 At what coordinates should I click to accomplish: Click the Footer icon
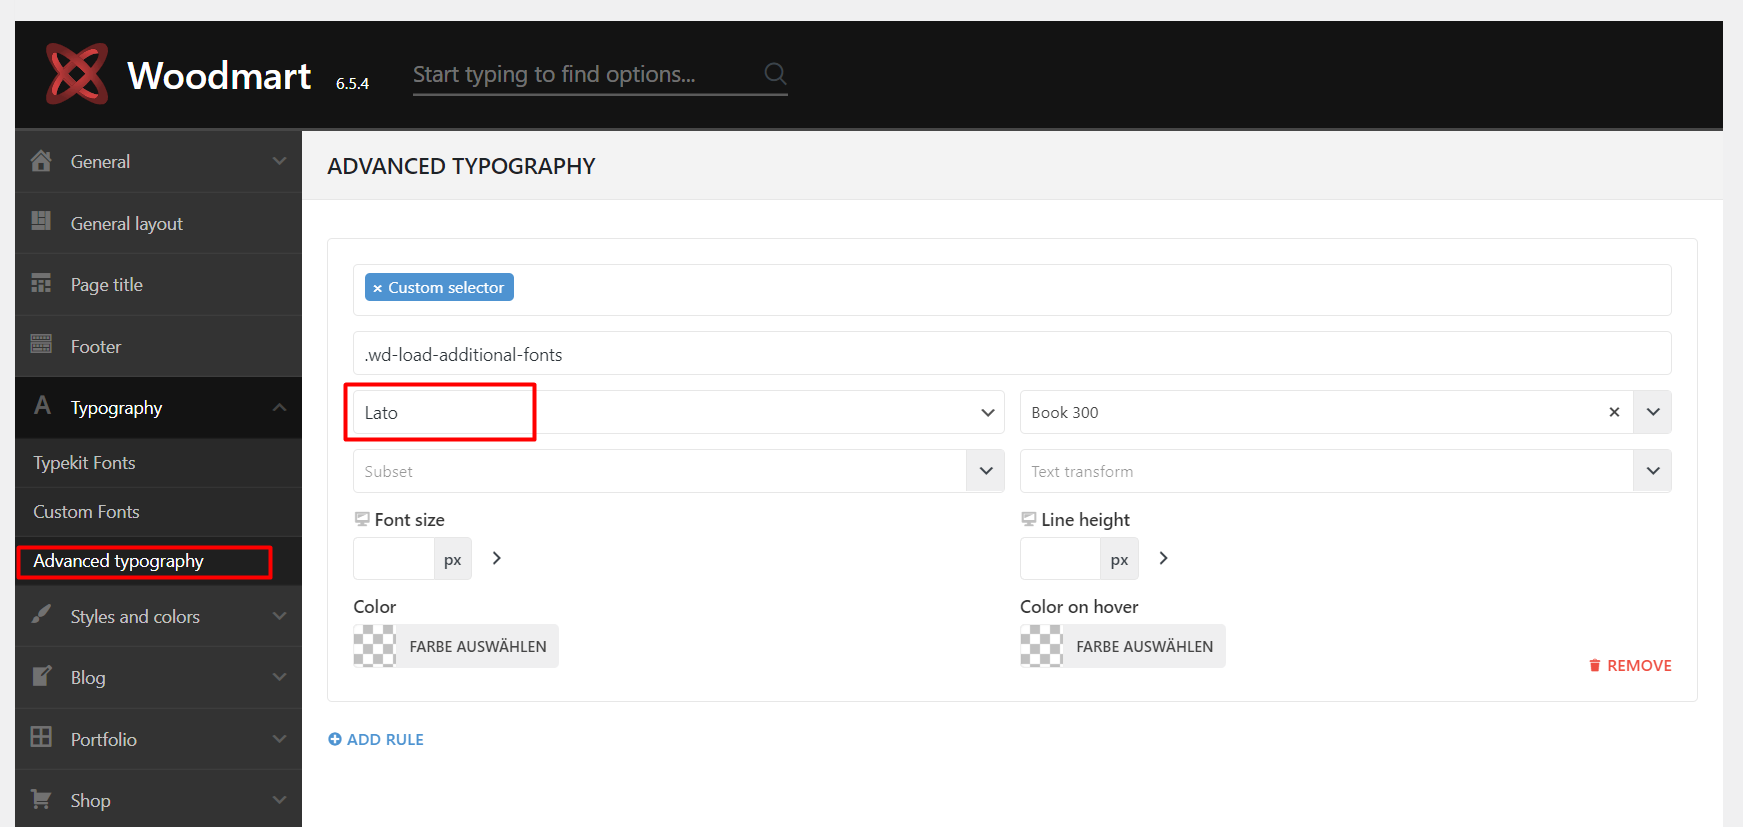pyautogui.click(x=41, y=344)
